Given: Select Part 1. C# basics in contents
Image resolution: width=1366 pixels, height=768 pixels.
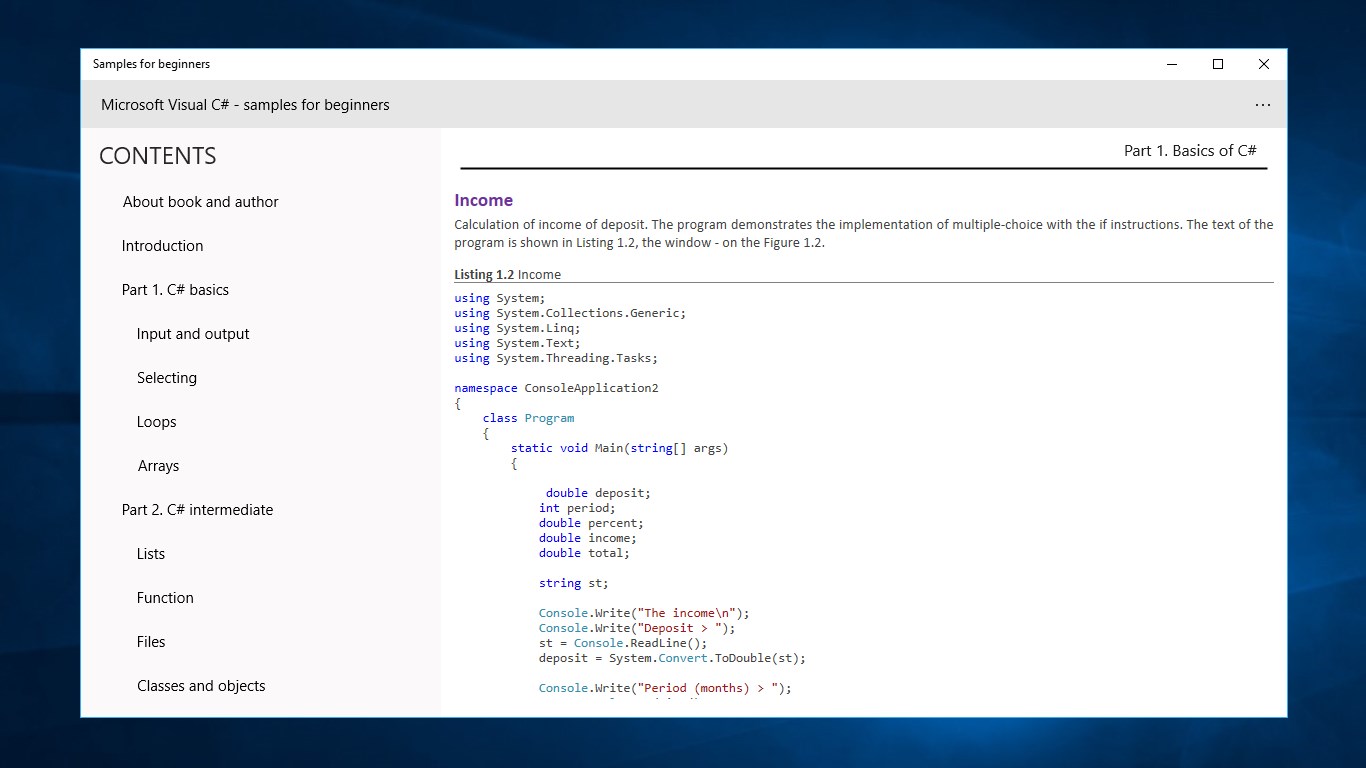Looking at the screenshot, I should 175,290.
